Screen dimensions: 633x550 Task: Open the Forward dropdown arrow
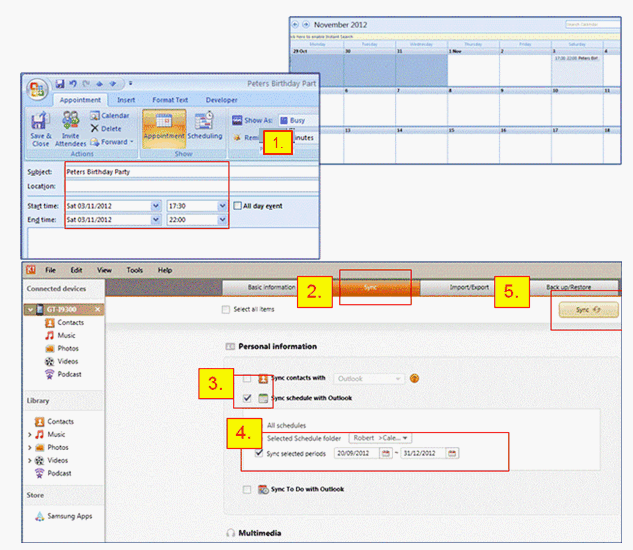point(132,142)
